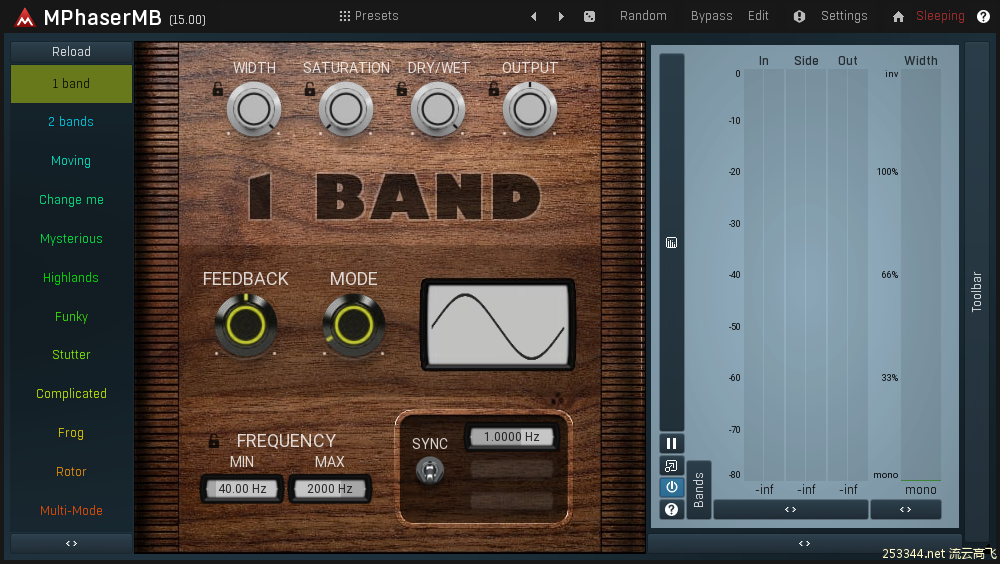Image resolution: width=1000 pixels, height=564 pixels.
Task: Select the '1 band' preset
Action: tap(71, 84)
